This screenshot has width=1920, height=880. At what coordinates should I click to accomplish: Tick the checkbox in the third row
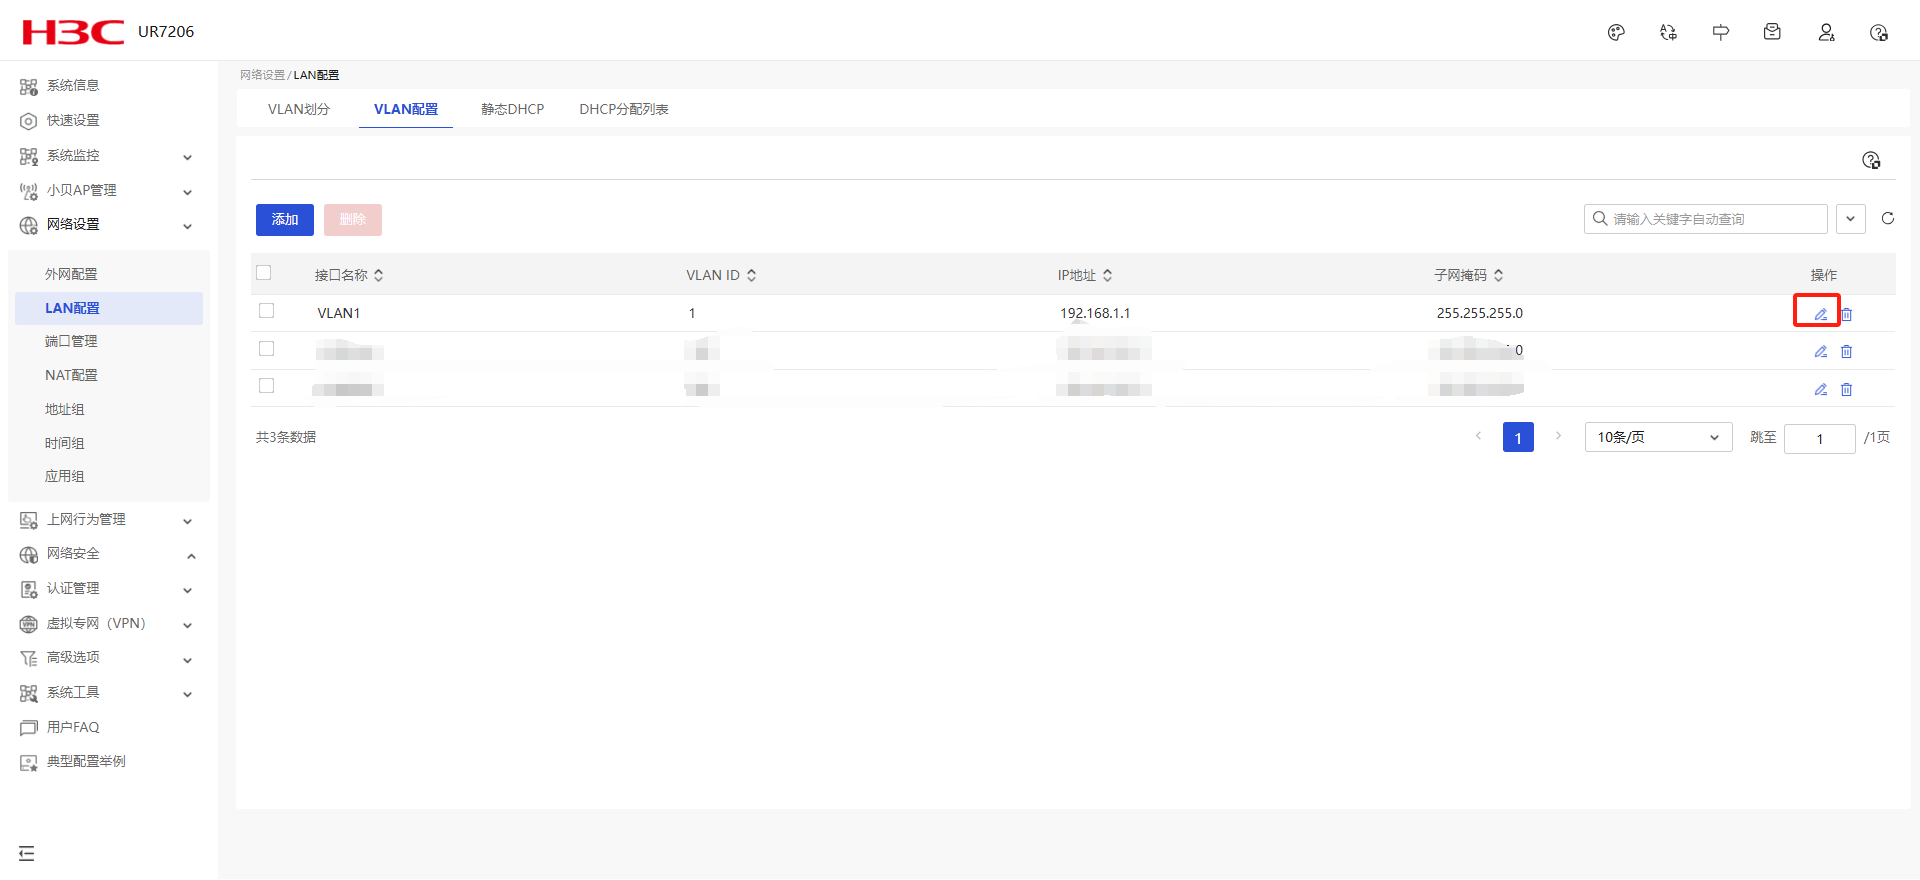coord(266,386)
